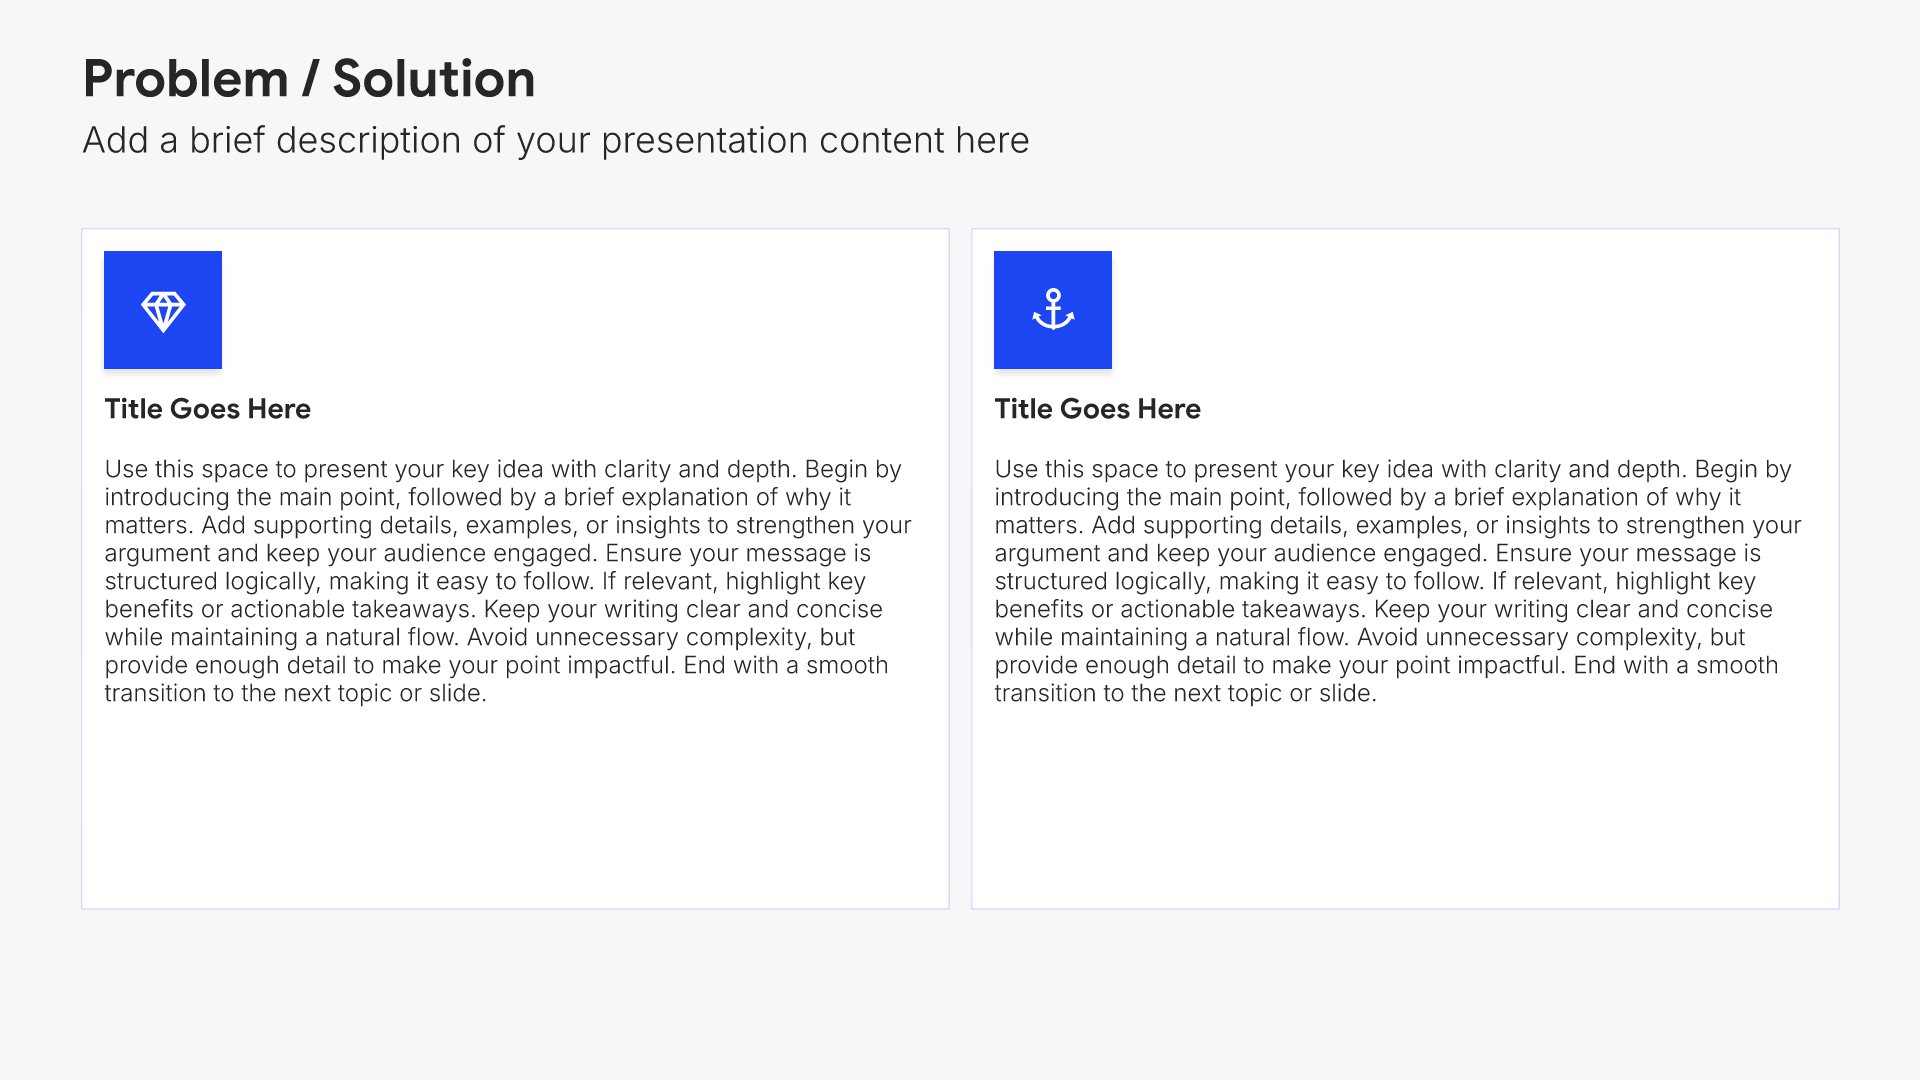
Task: Click the body paragraph in the anchor card
Action: (1398, 581)
